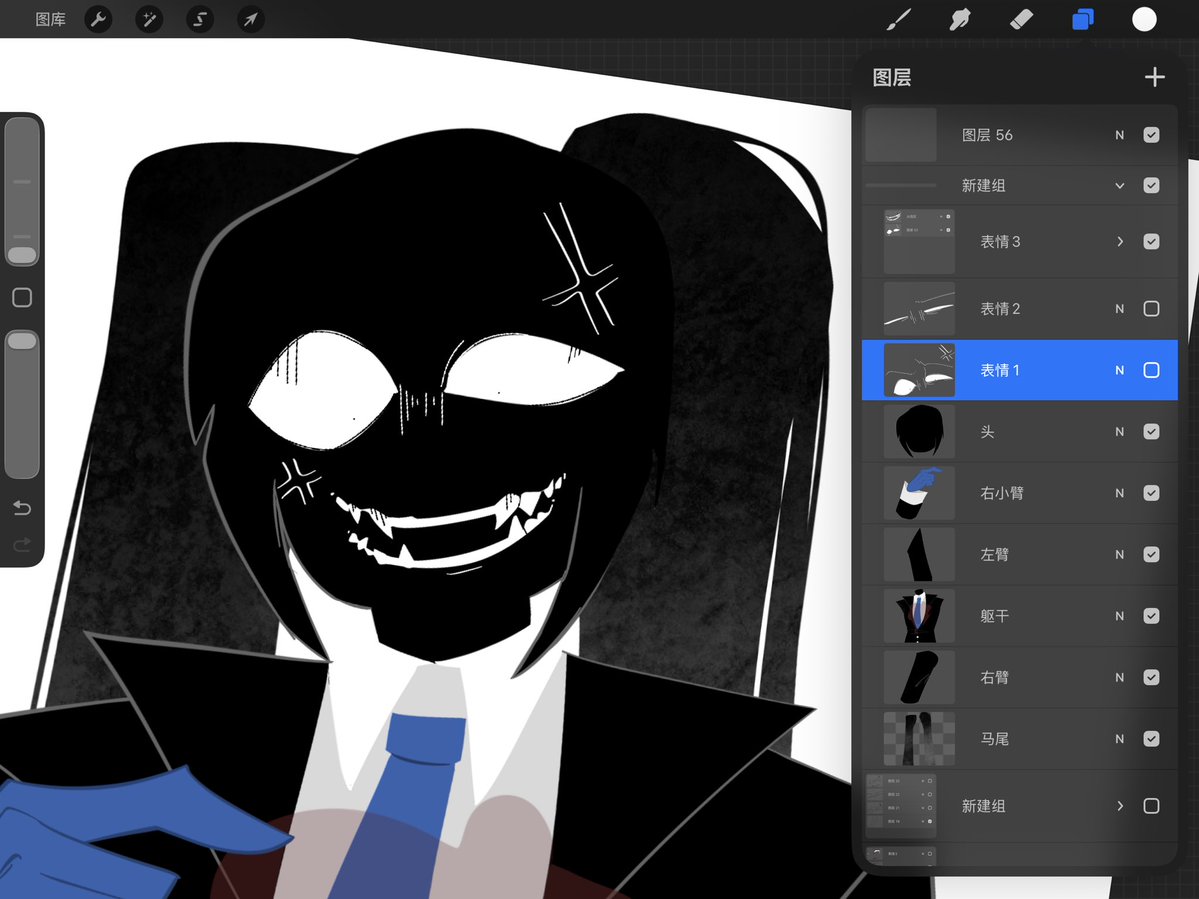
Task: Select the Smudge tool
Action: coord(960,19)
